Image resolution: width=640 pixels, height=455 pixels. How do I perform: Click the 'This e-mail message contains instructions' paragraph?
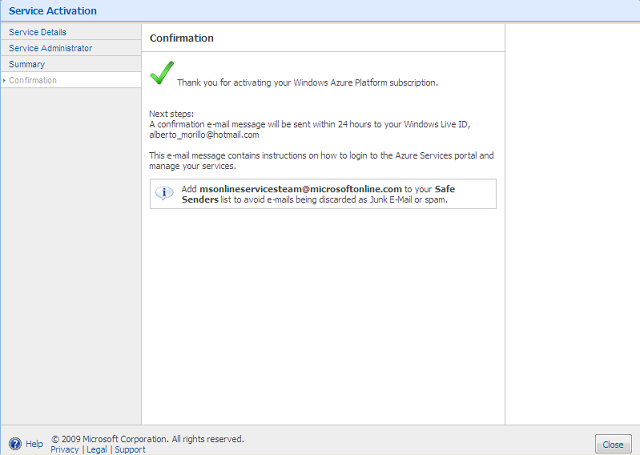tap(321, 161)
